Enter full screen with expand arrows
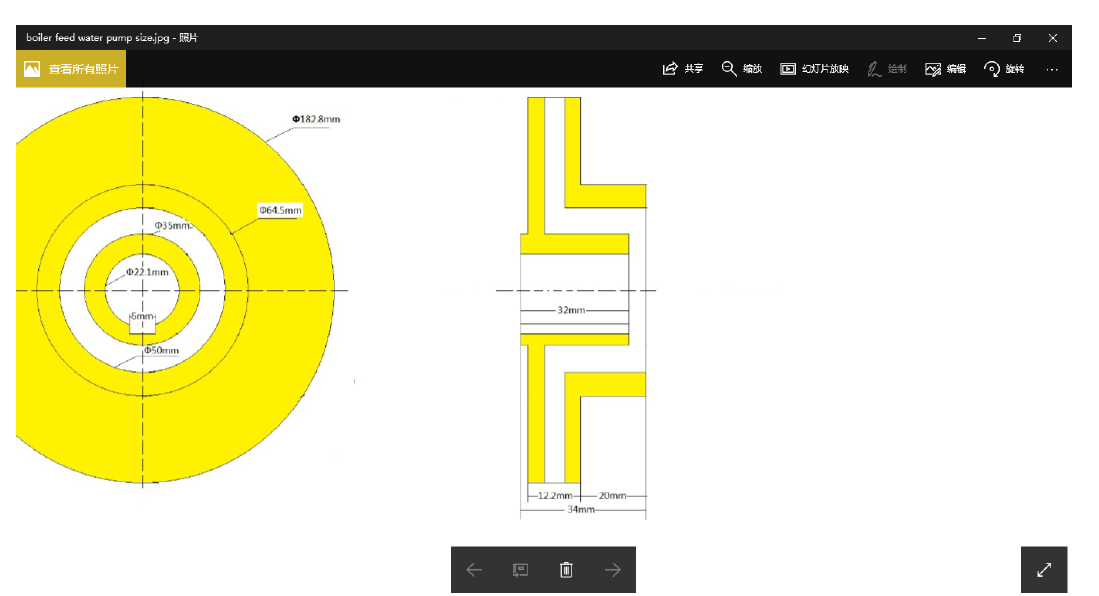The width and height of the screenshot is (1099, 596). point(1044,570)
